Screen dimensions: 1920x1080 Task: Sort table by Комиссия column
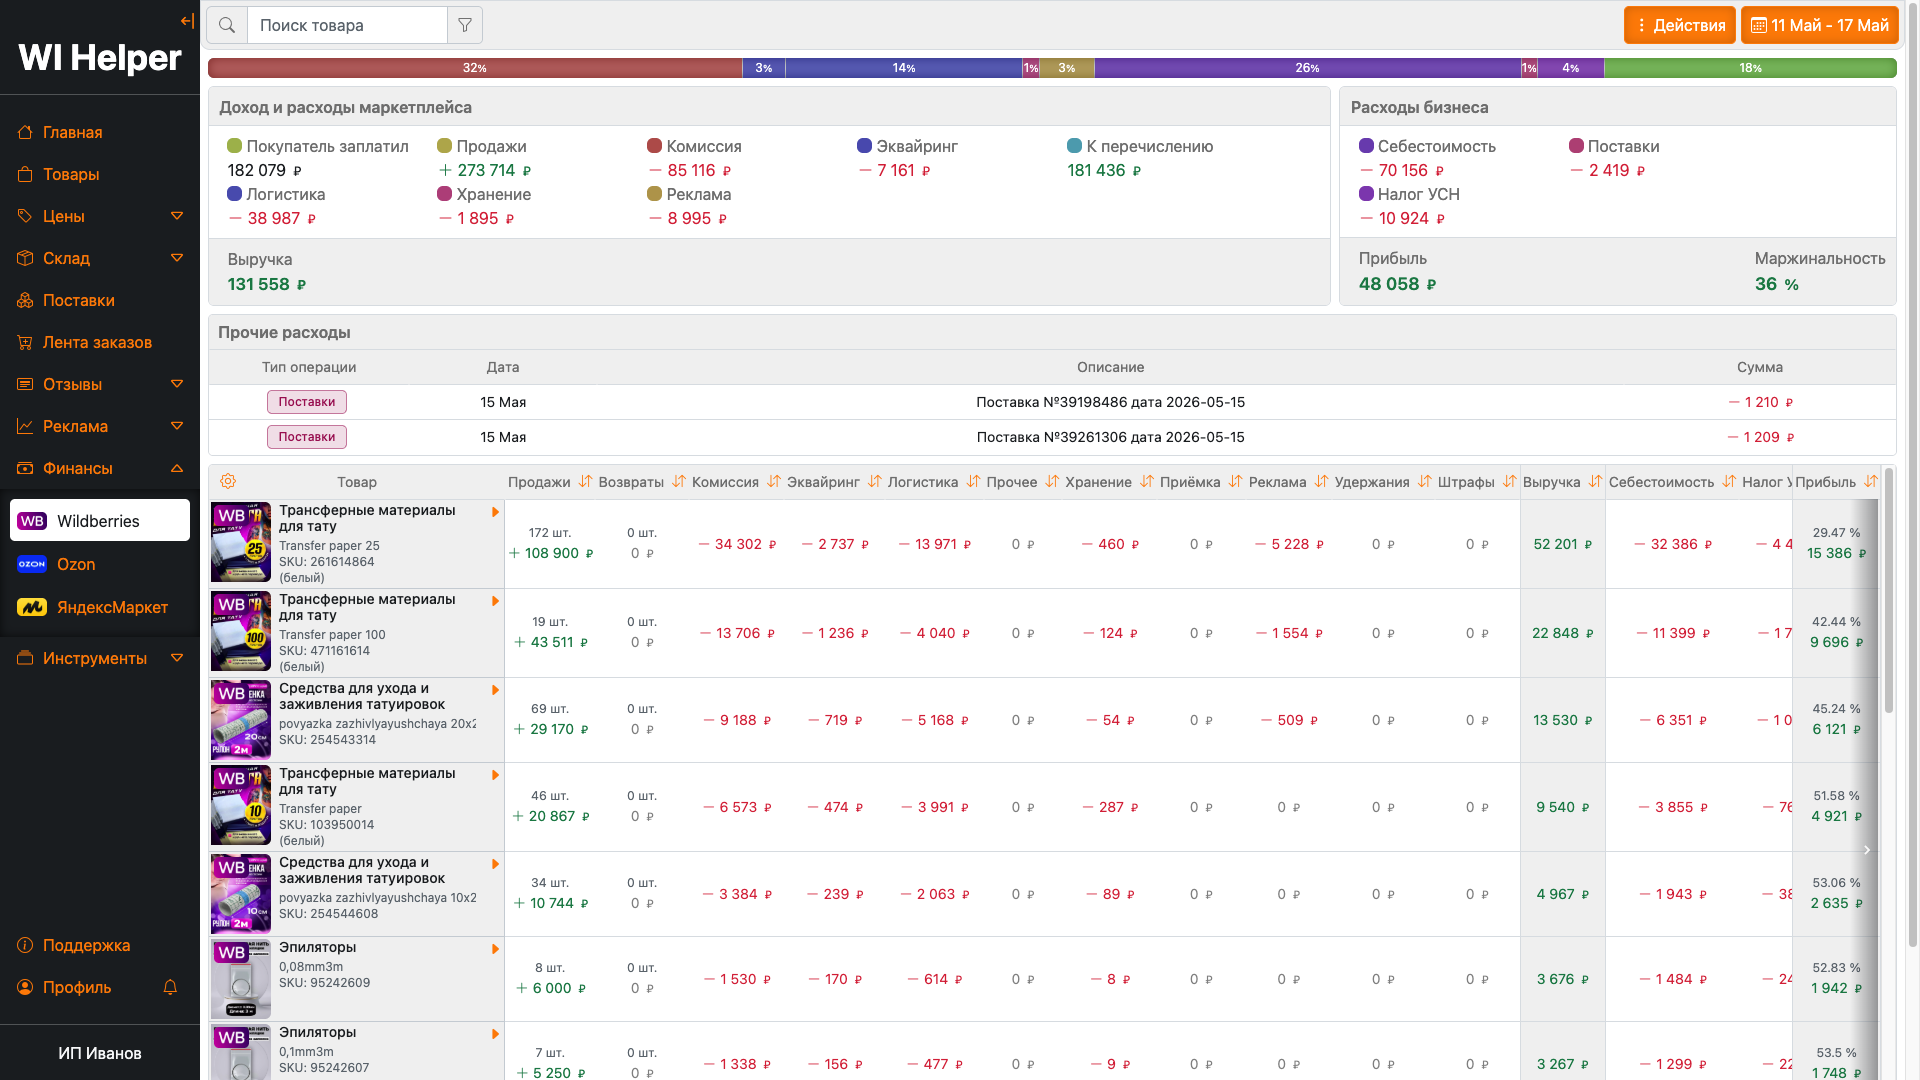(774, 482)
